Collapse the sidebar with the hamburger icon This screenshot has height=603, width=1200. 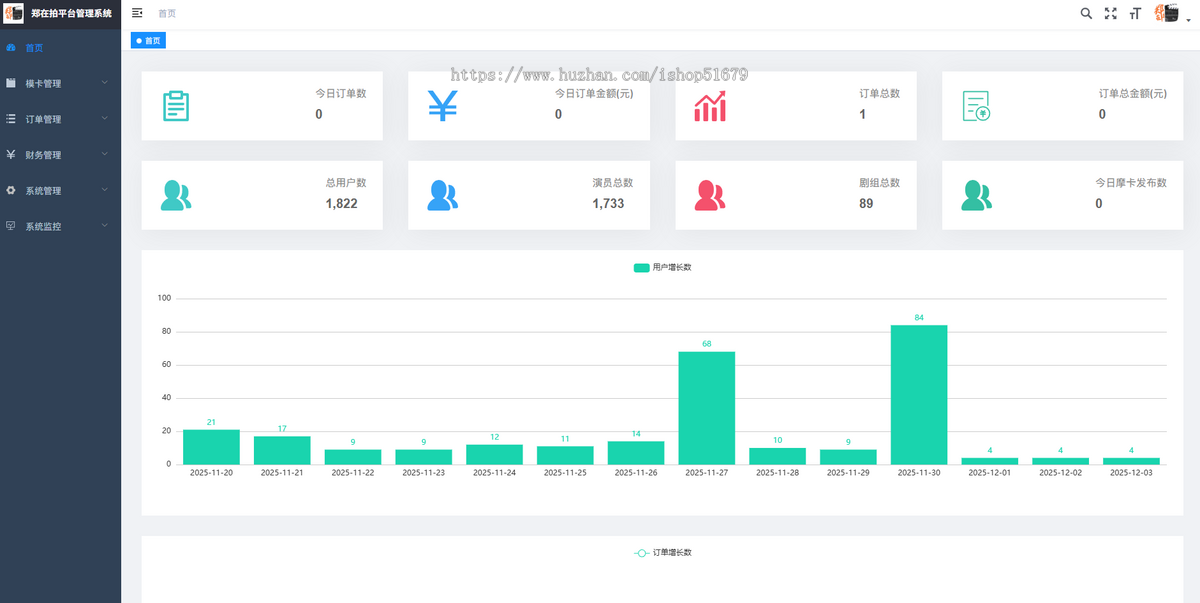coord(137,13)
